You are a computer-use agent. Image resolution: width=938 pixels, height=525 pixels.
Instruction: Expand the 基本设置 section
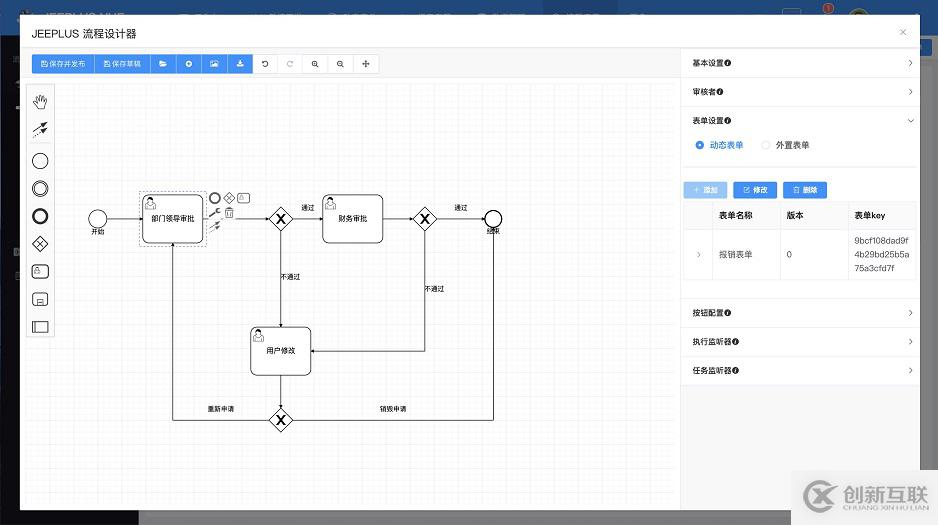800,63
